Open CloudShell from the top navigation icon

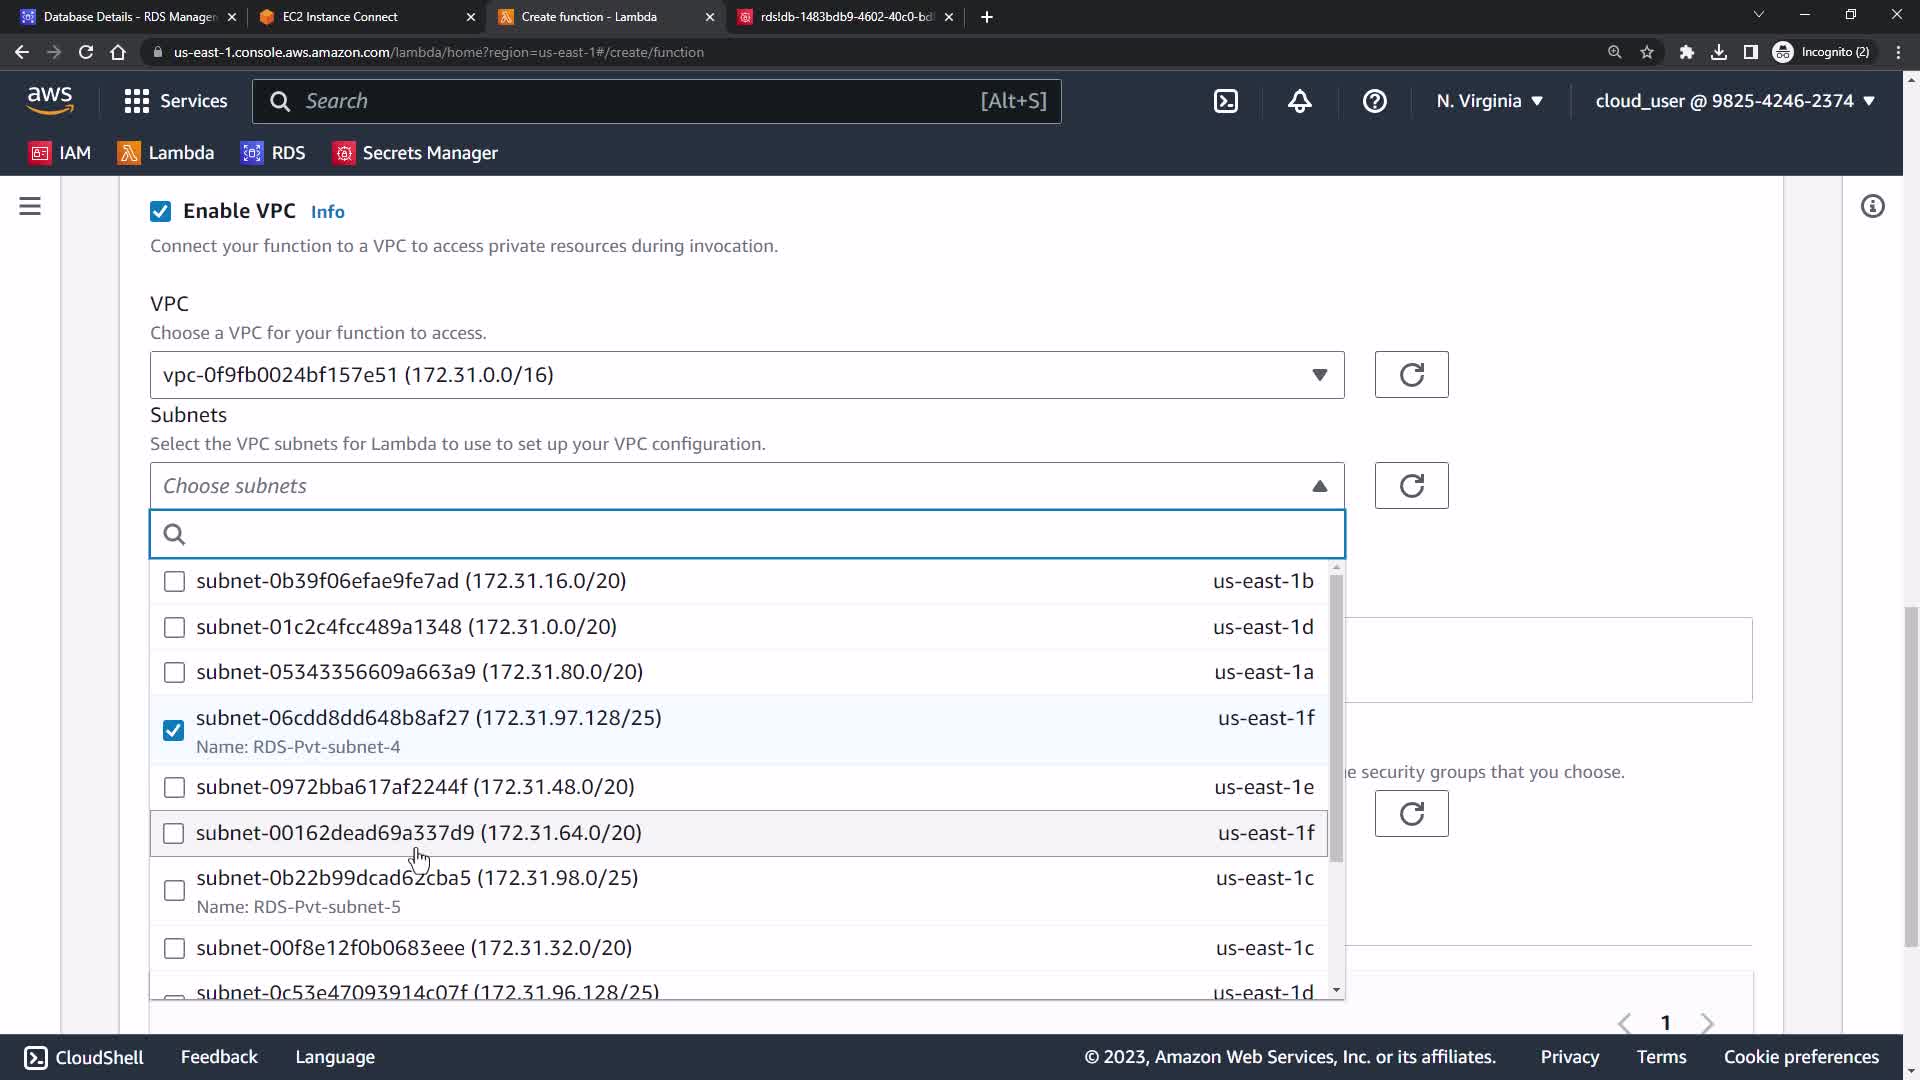coord(1226,101)
